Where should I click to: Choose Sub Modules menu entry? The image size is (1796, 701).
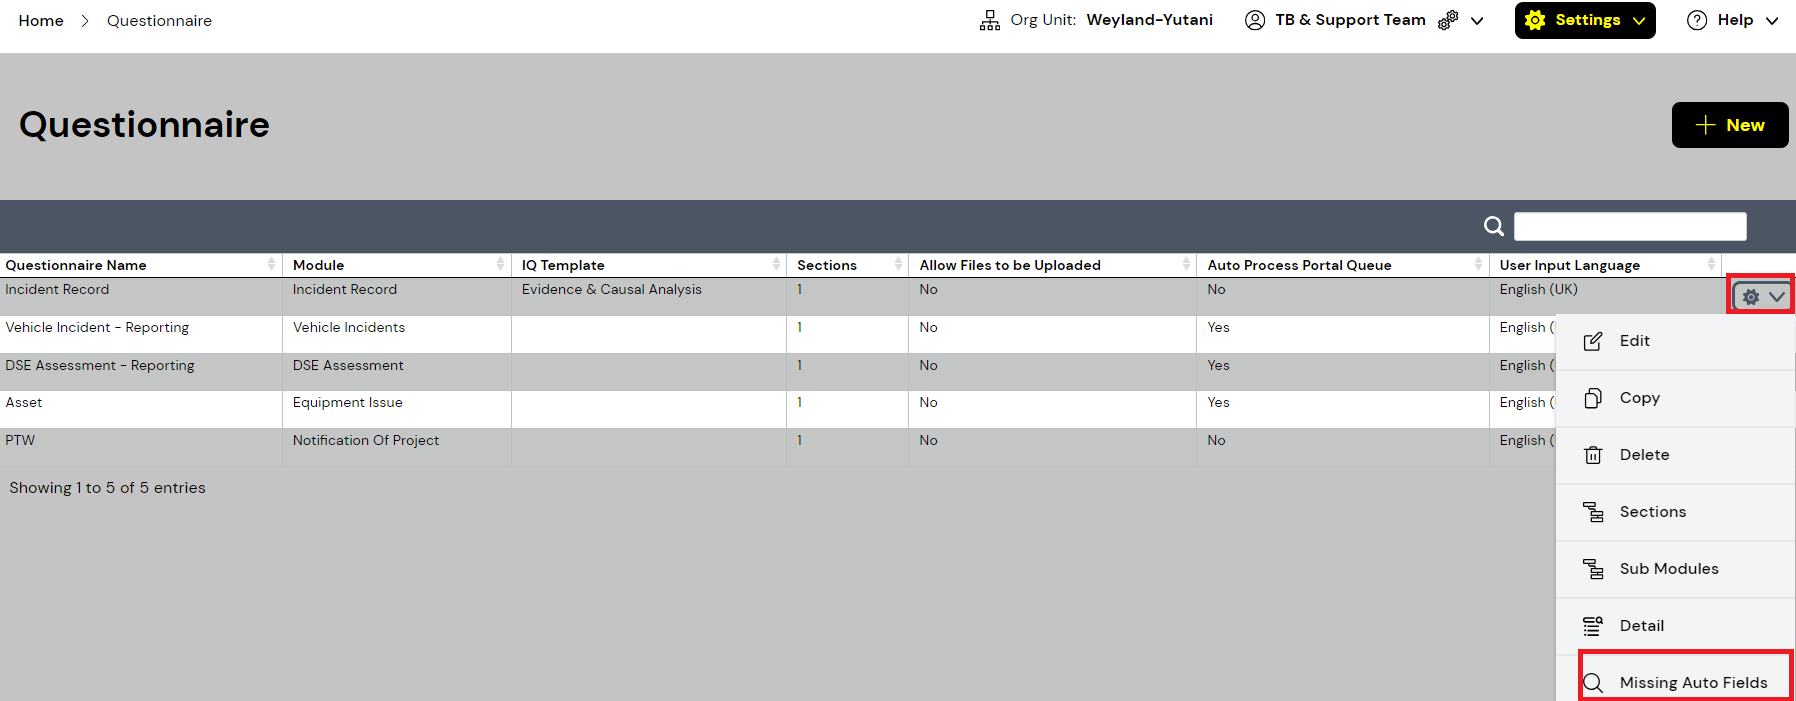pos(1668,569)
